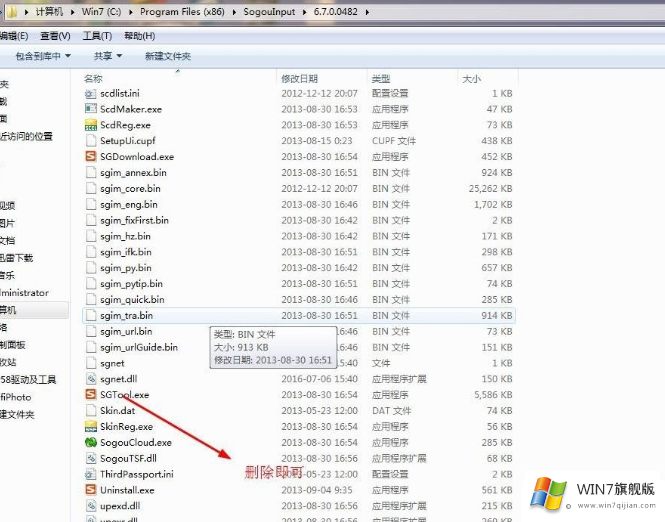Viewport: 665px width, 522px height.
Task: Click the scdlist.ini file icon
Action: point(90,94)
